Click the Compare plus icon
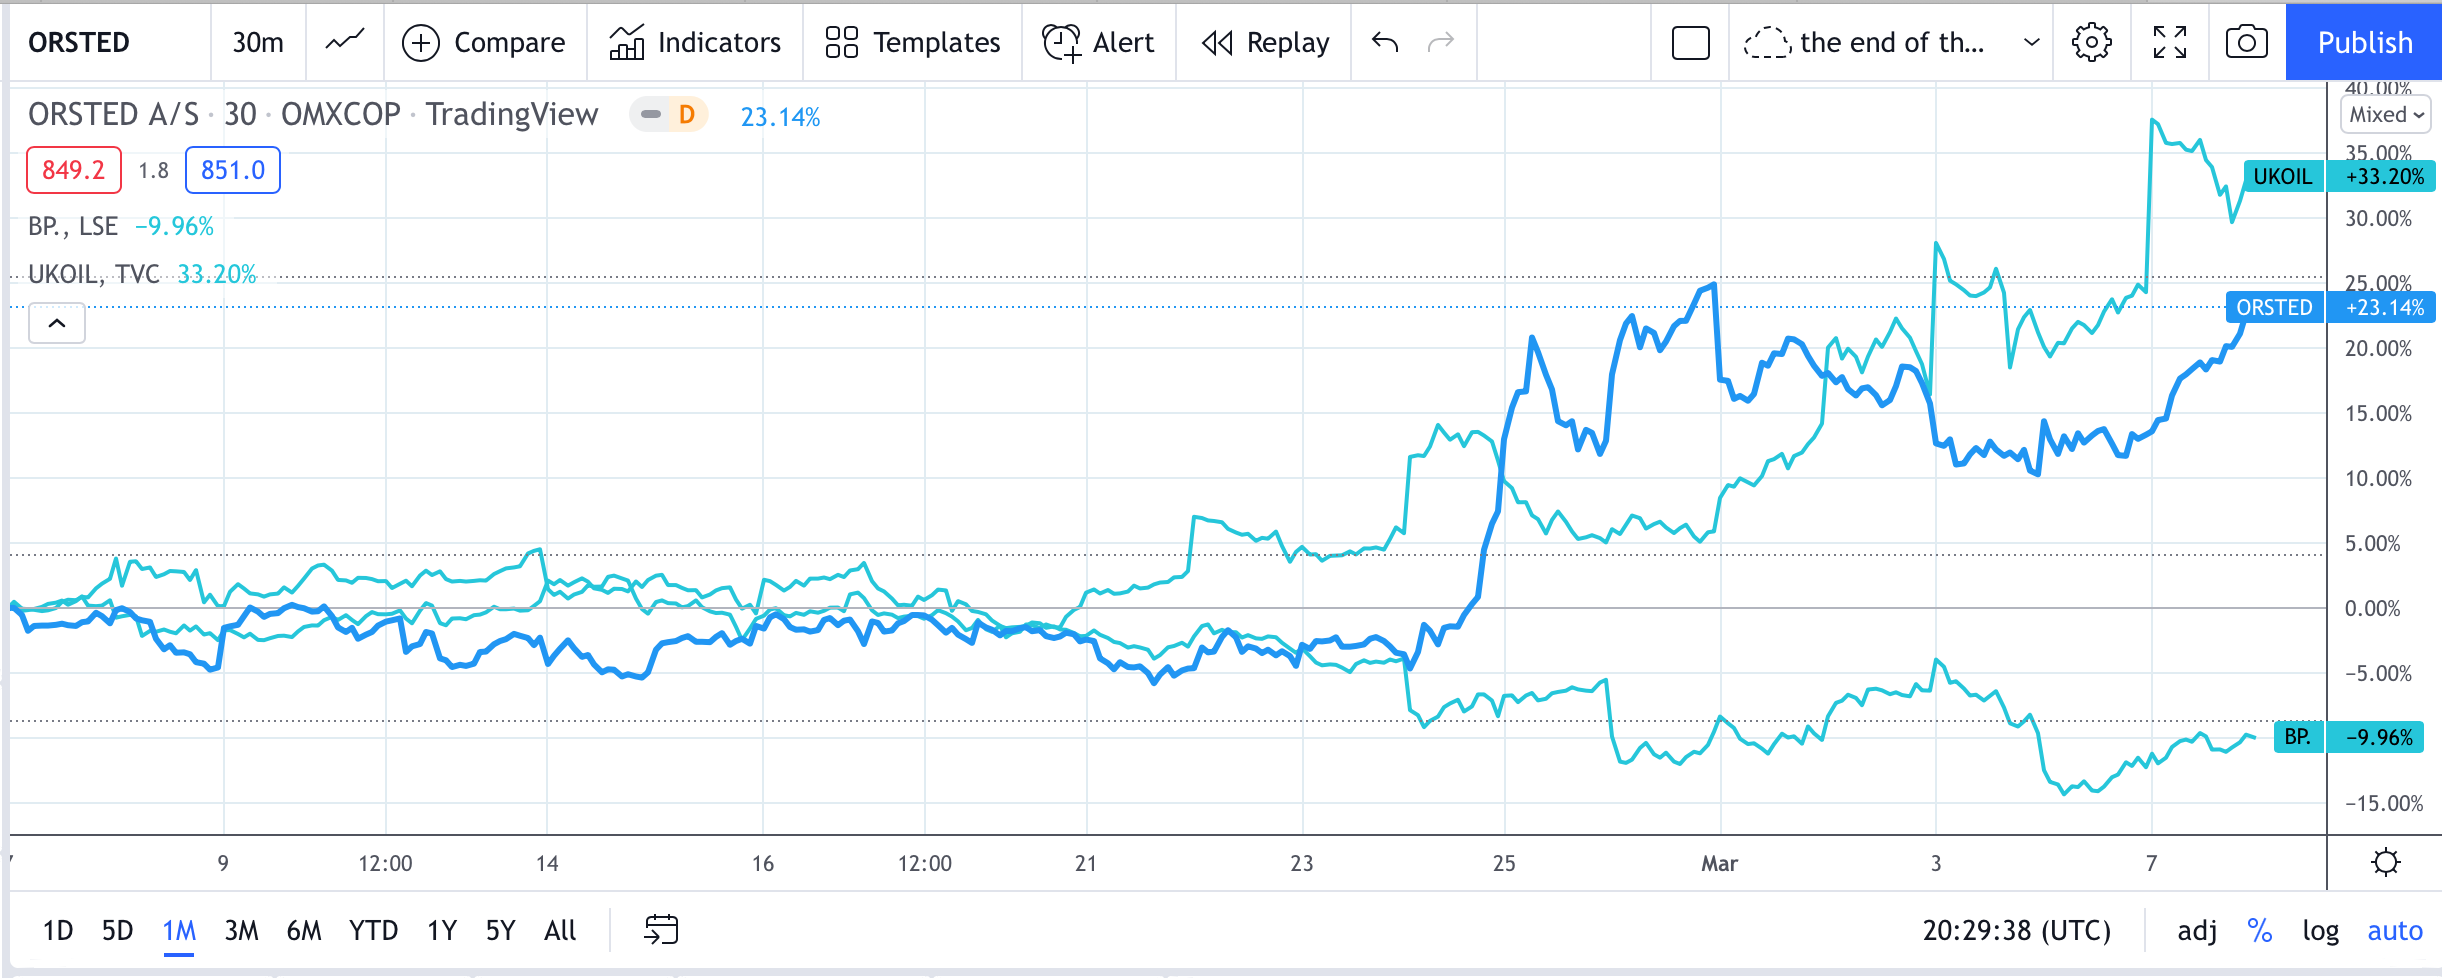Image resolution: width=2442 pixels, height=978 pixels. click(x=421, y=43)
